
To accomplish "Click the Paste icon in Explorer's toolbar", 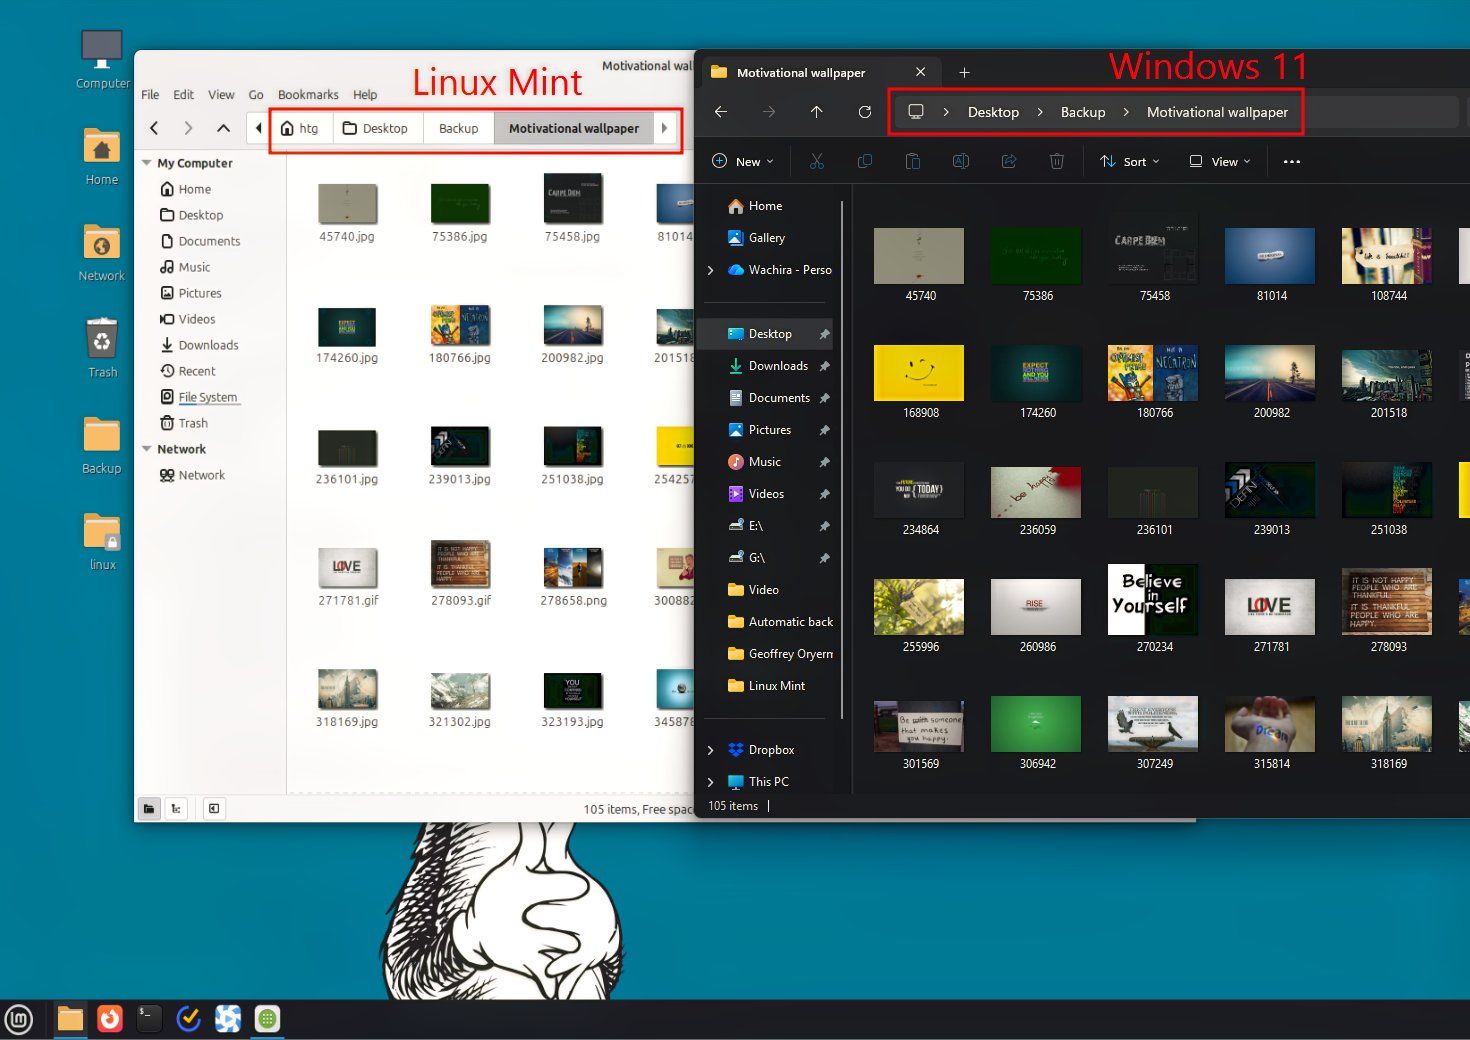I will (x=912, y=161).
